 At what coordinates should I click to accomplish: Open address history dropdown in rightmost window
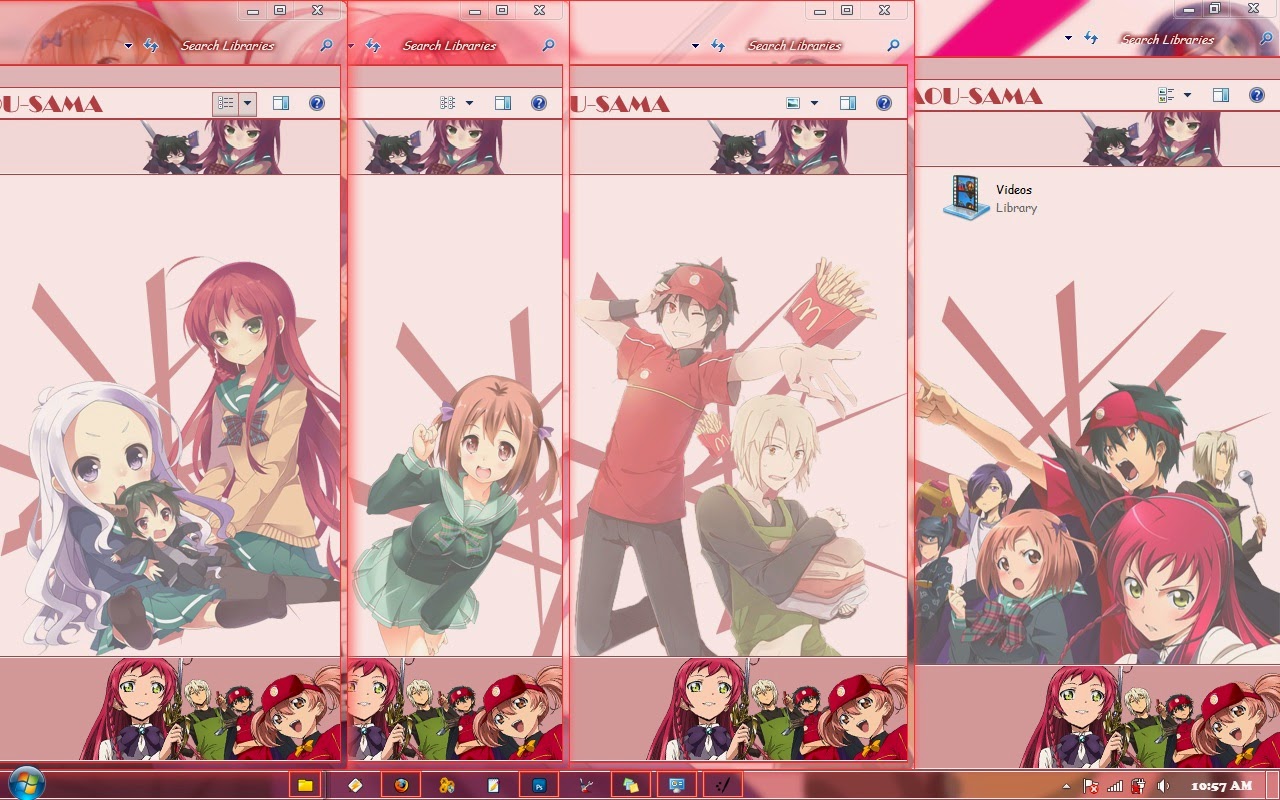(1068, 38)
